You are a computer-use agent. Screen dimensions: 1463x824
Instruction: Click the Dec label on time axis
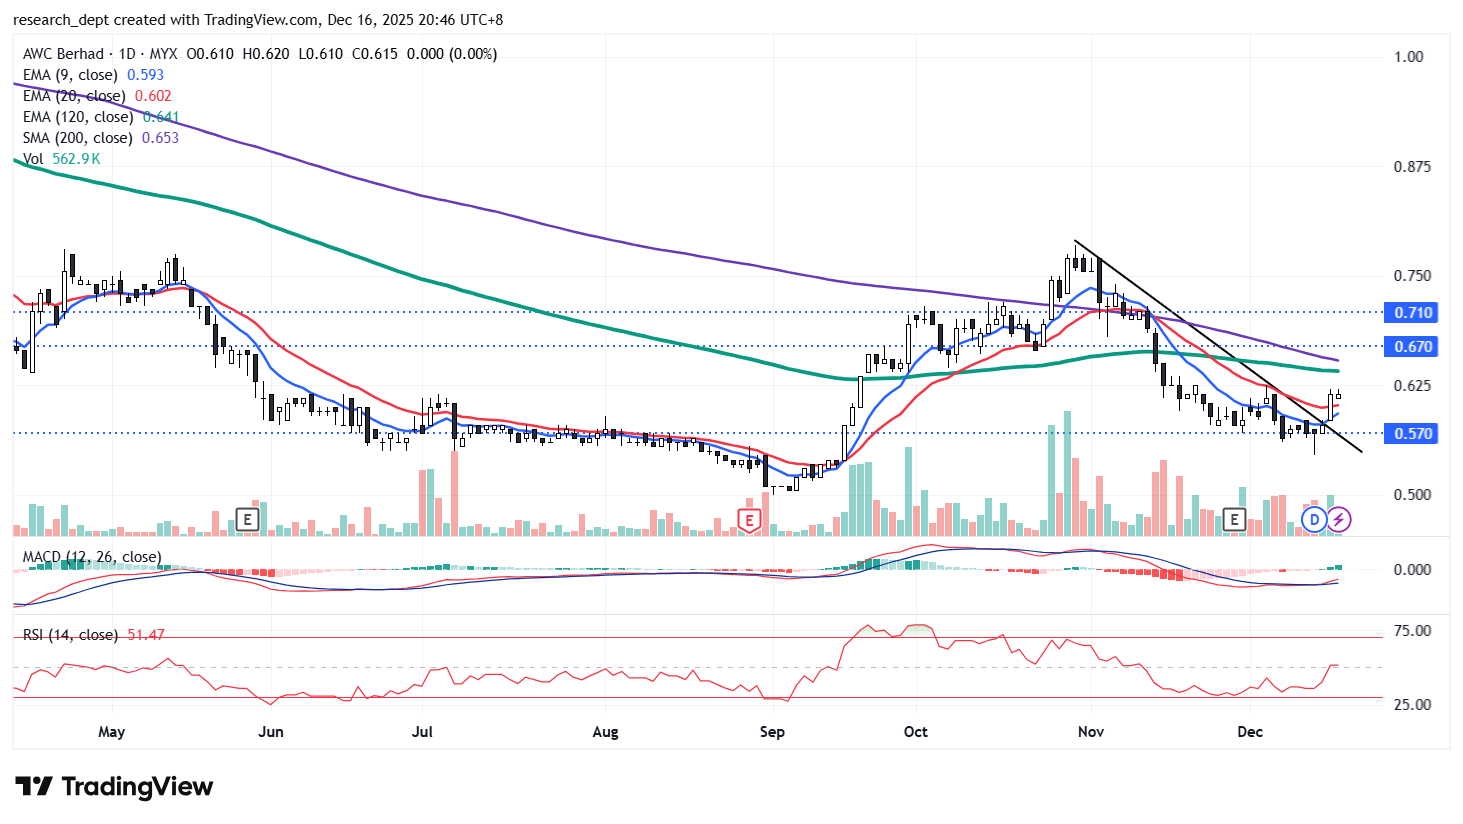[x=1249, y=732]
